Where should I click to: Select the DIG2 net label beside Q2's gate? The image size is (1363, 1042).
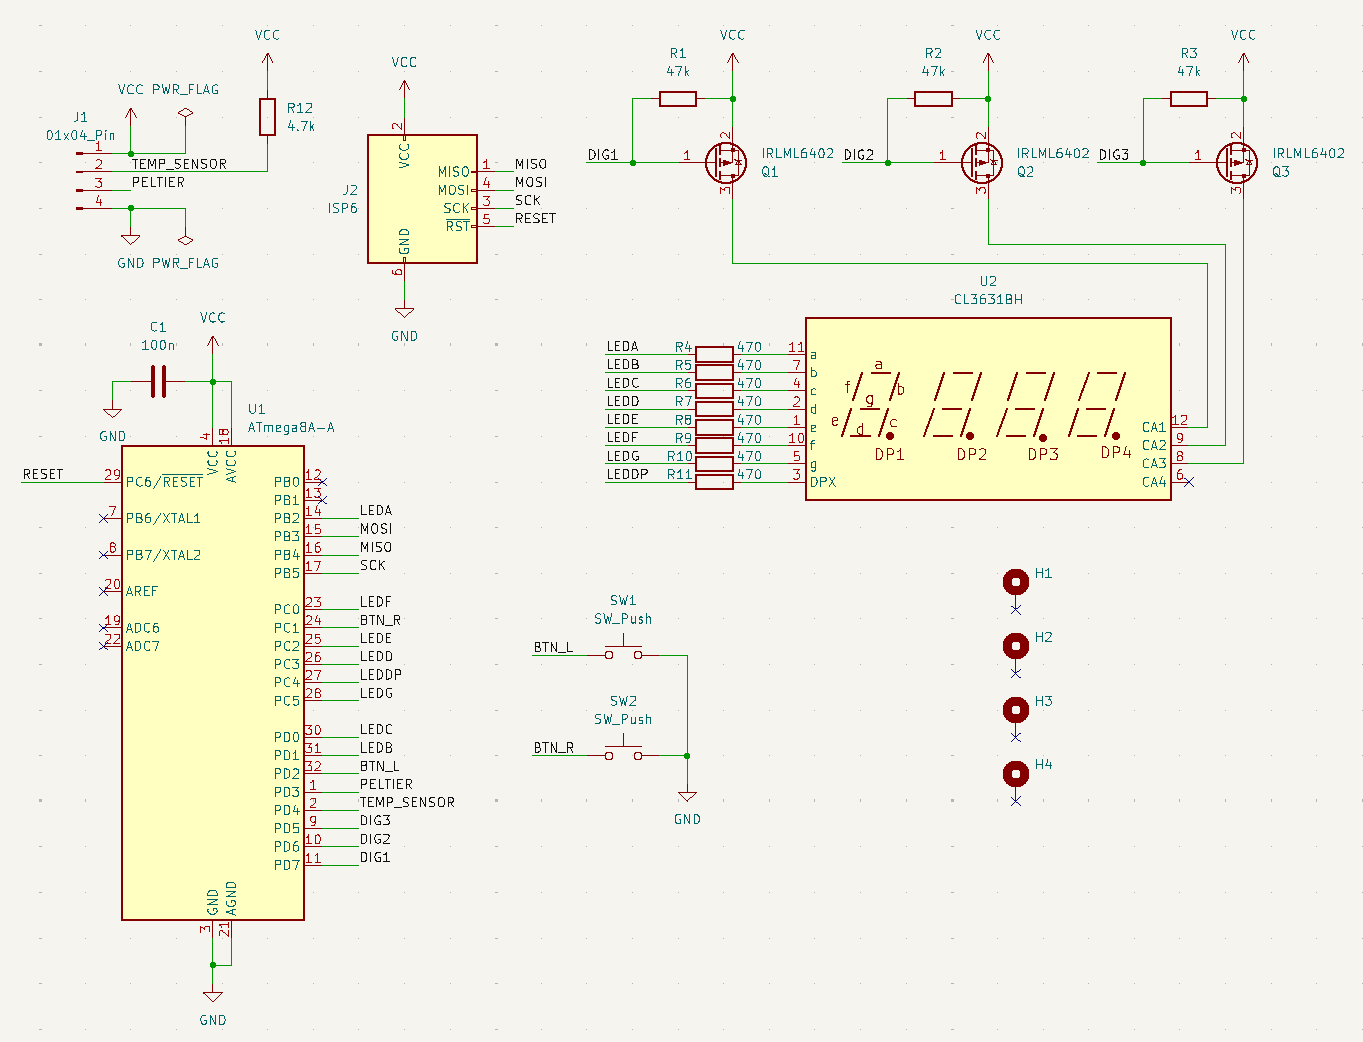pos(859,154)
